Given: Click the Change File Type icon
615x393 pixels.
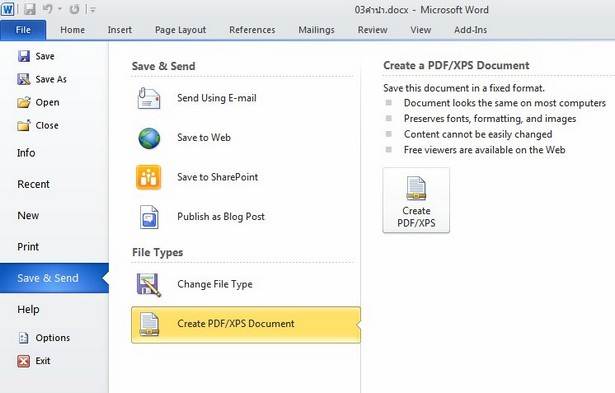Looking at the screenshot, I should pyautogui.click(x=149, y=285).
